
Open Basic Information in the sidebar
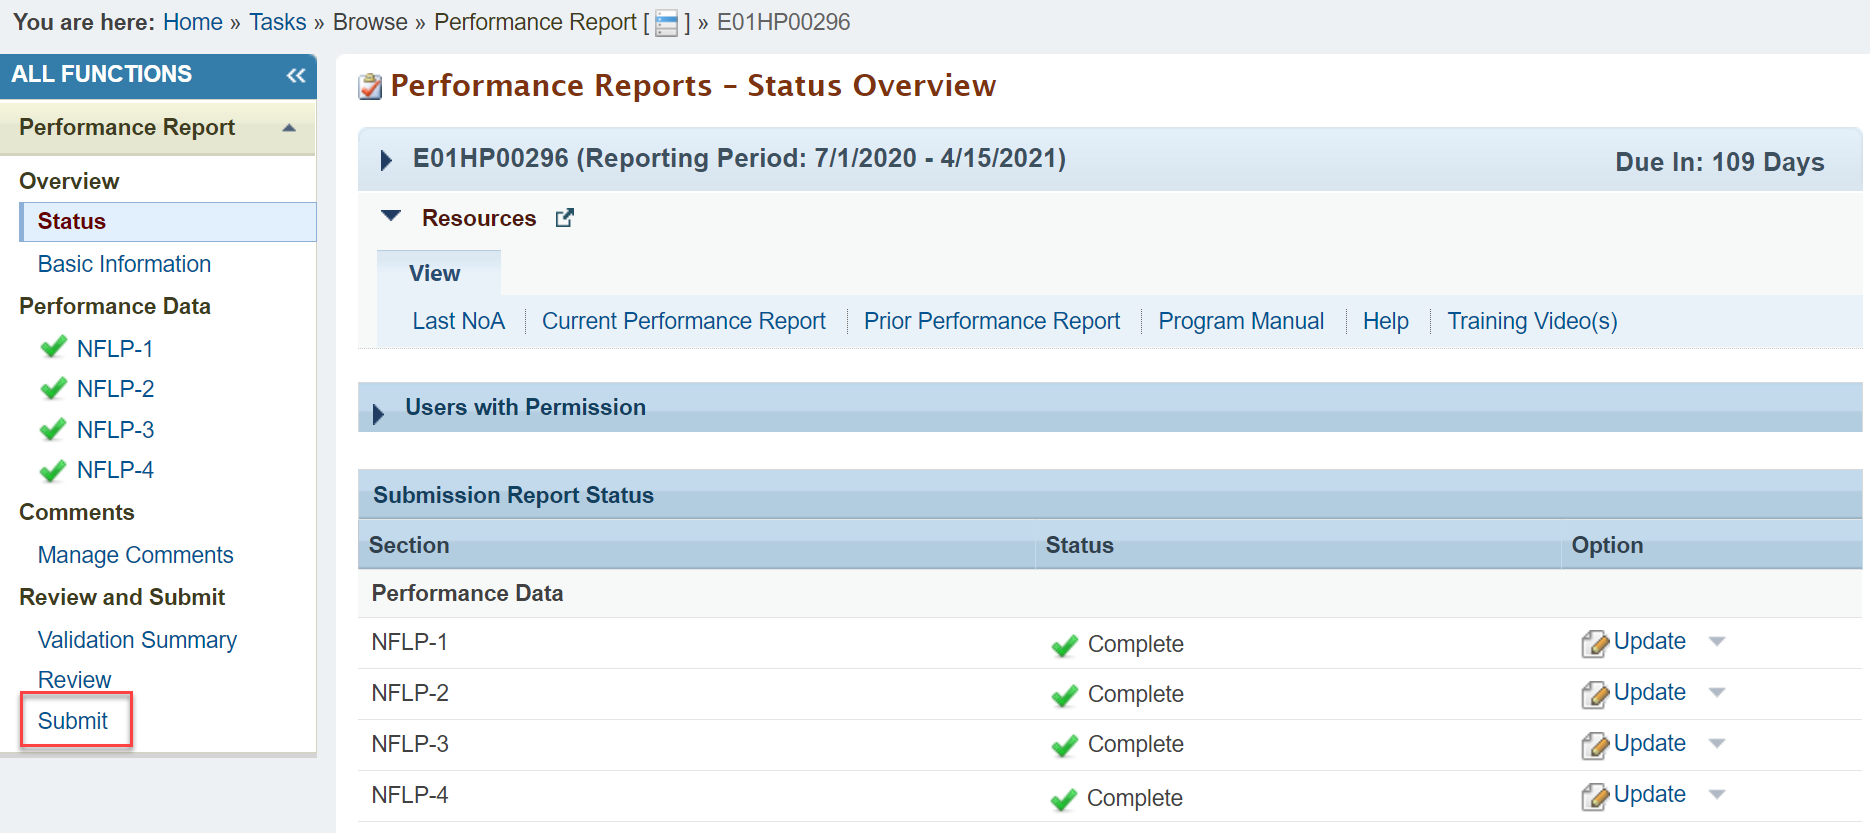pos(124,264)
